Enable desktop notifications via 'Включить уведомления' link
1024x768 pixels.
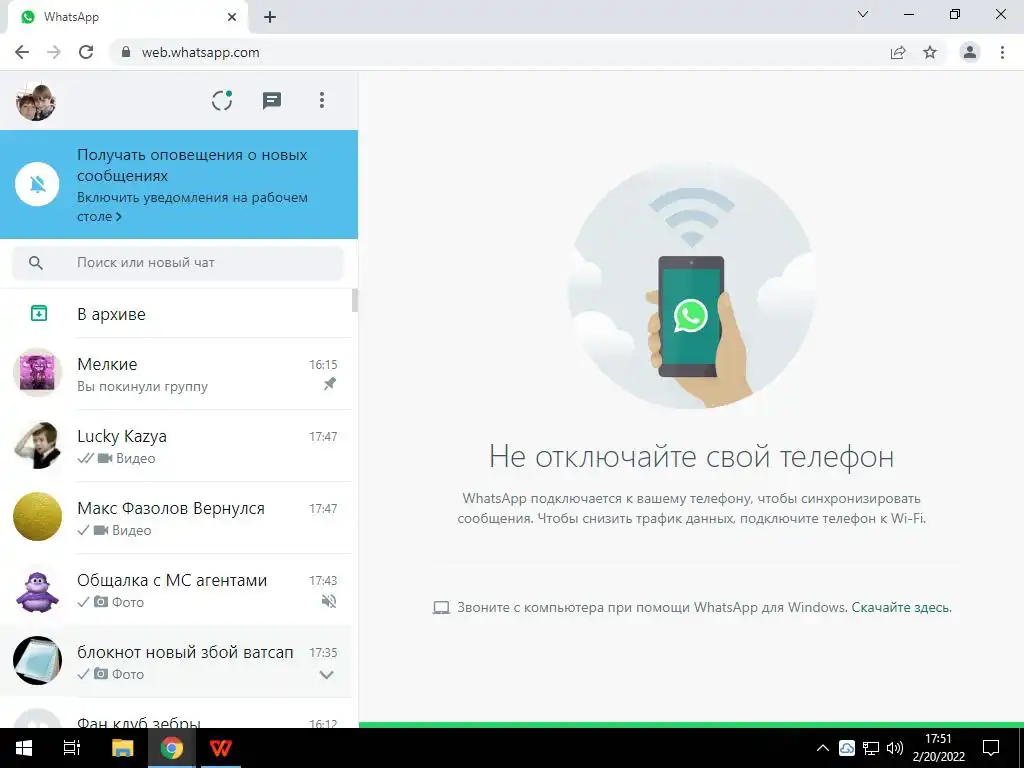192,206
